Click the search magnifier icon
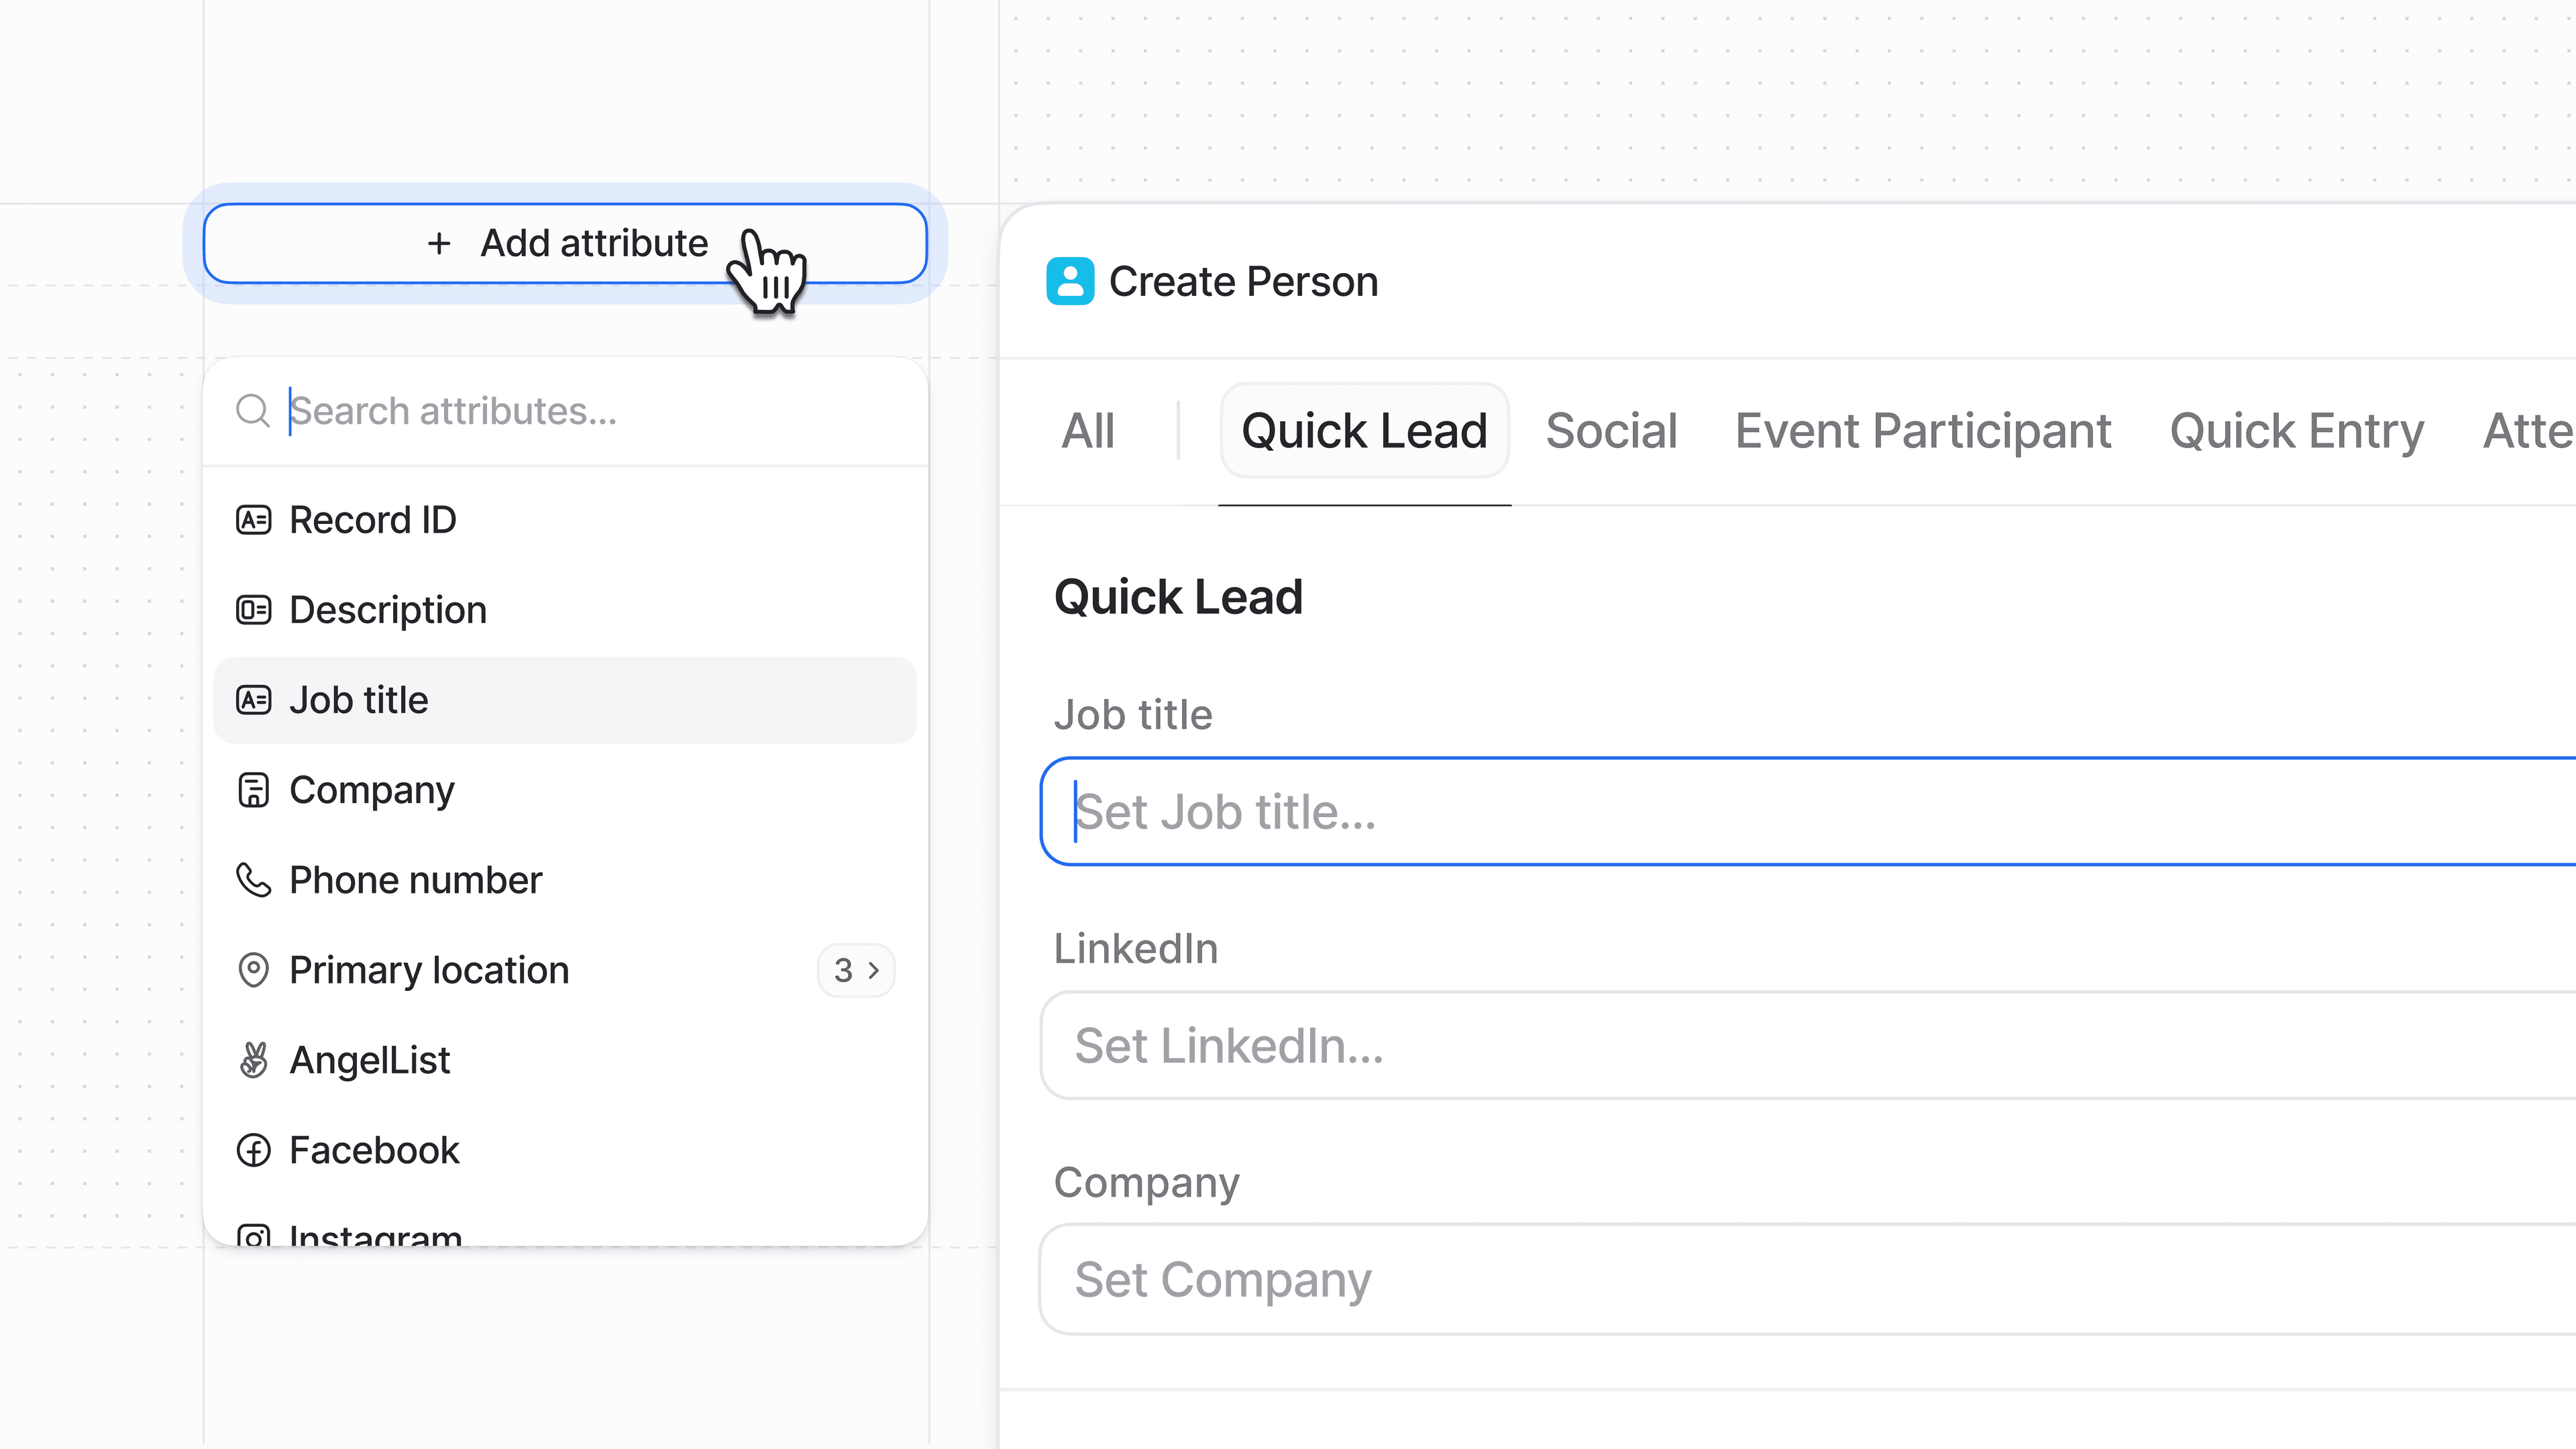The width and height of the screenshot is (2576, 1449). click(x=252, y=410)
